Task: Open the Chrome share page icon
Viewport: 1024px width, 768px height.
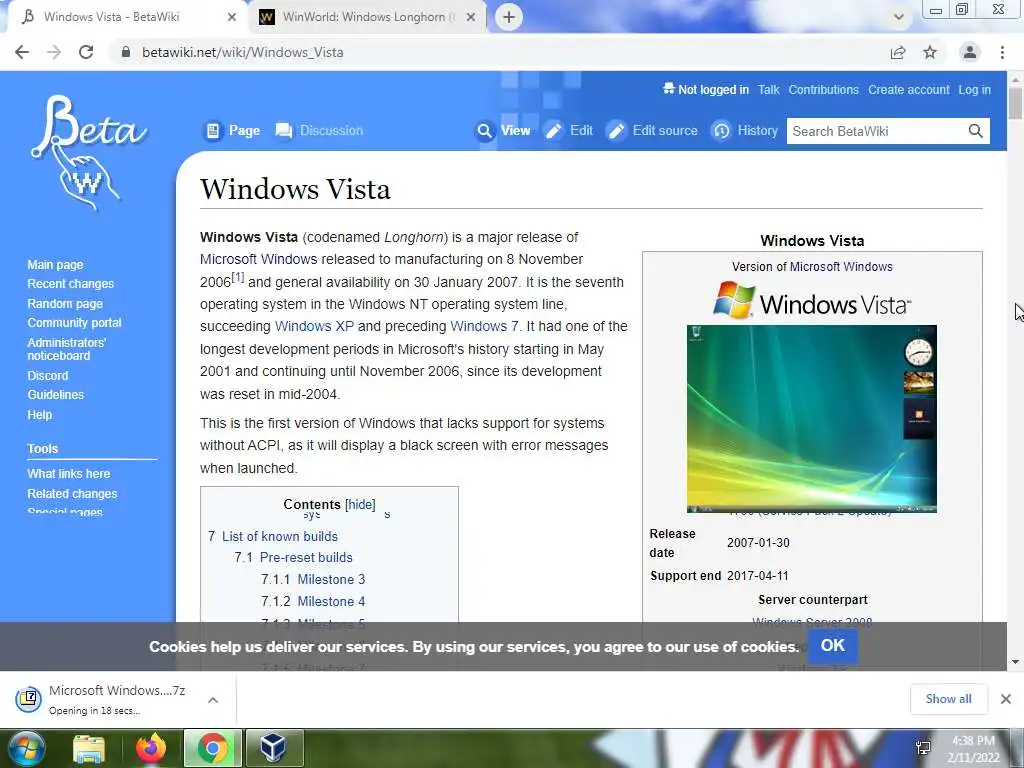Action: (898, 52)
